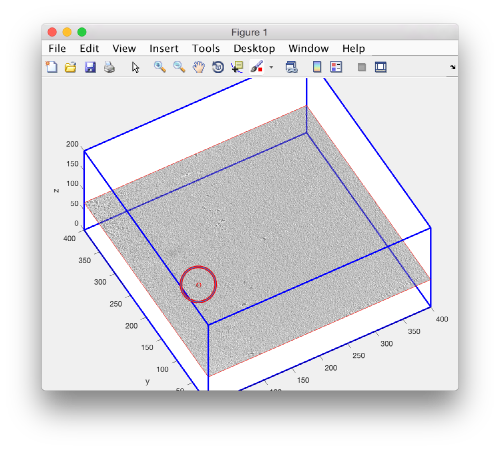
Task: Enable the Rotate 3D tool
Action: coord(218,67)
